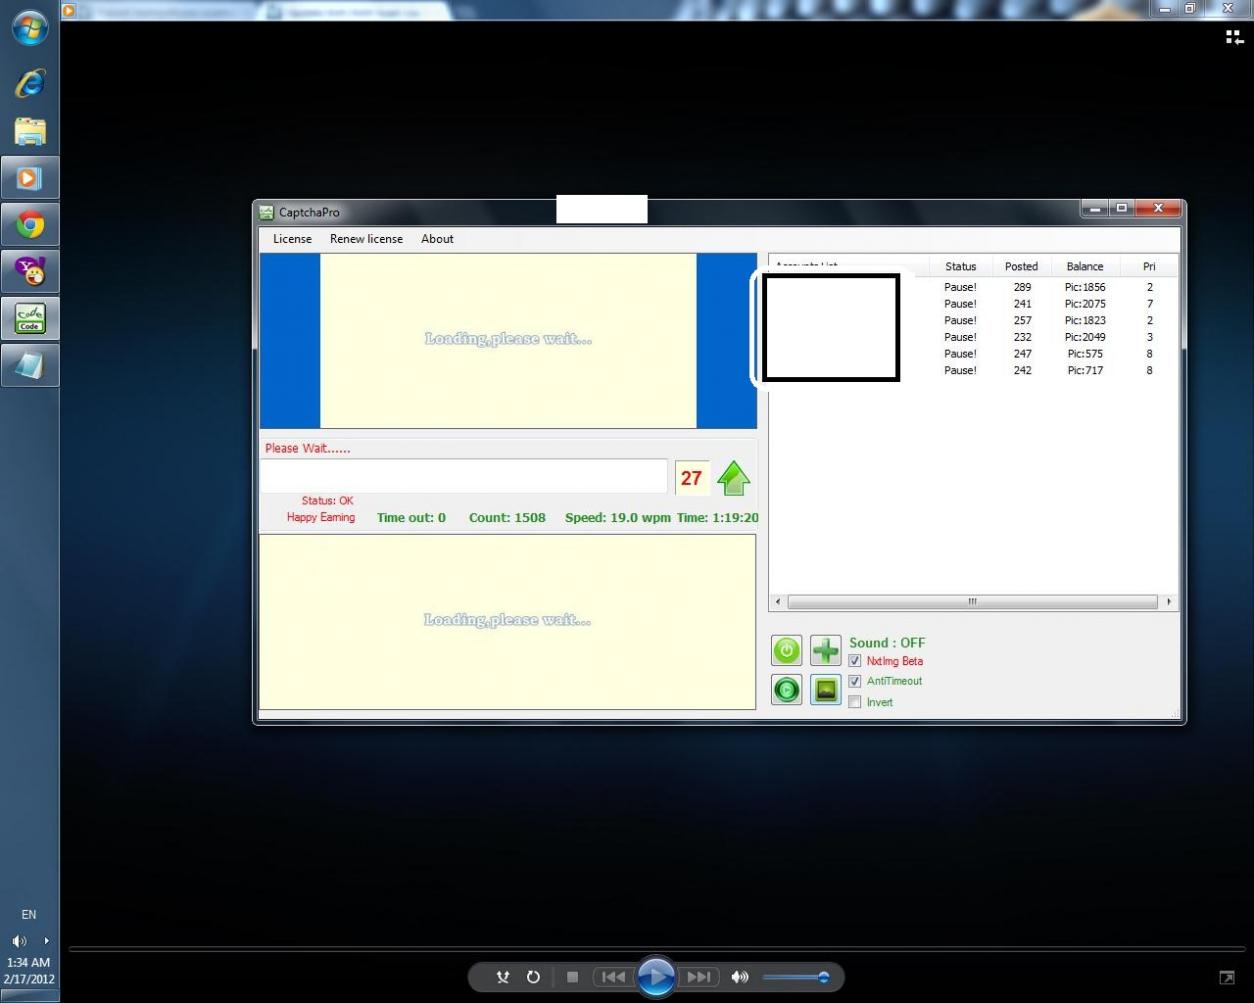Open the Code app taskbar icon
Image resolution: width=1254 pixels, height=1003 pixels.
click(30, 319)
